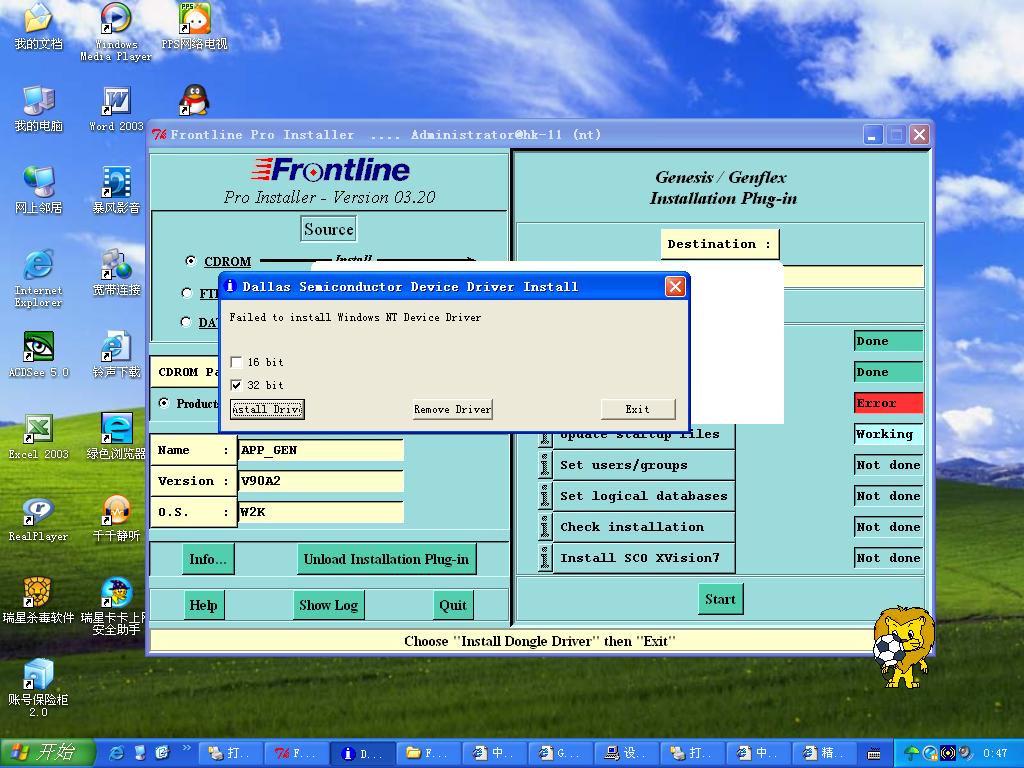Launch the 暴风影音 desktop shortcut
This screenshot has width=1024, height=768.
[x=116, y=191]
